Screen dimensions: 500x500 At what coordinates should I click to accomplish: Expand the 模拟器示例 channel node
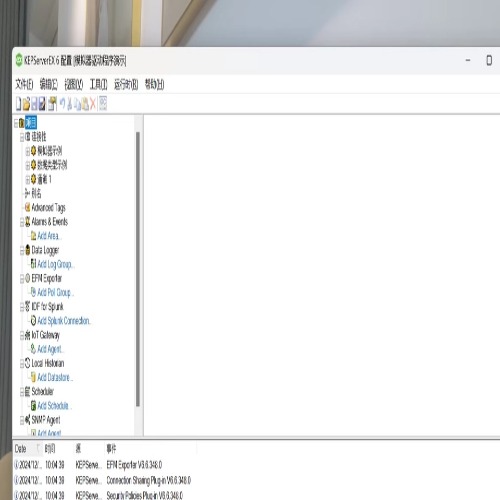pos(28,152)
